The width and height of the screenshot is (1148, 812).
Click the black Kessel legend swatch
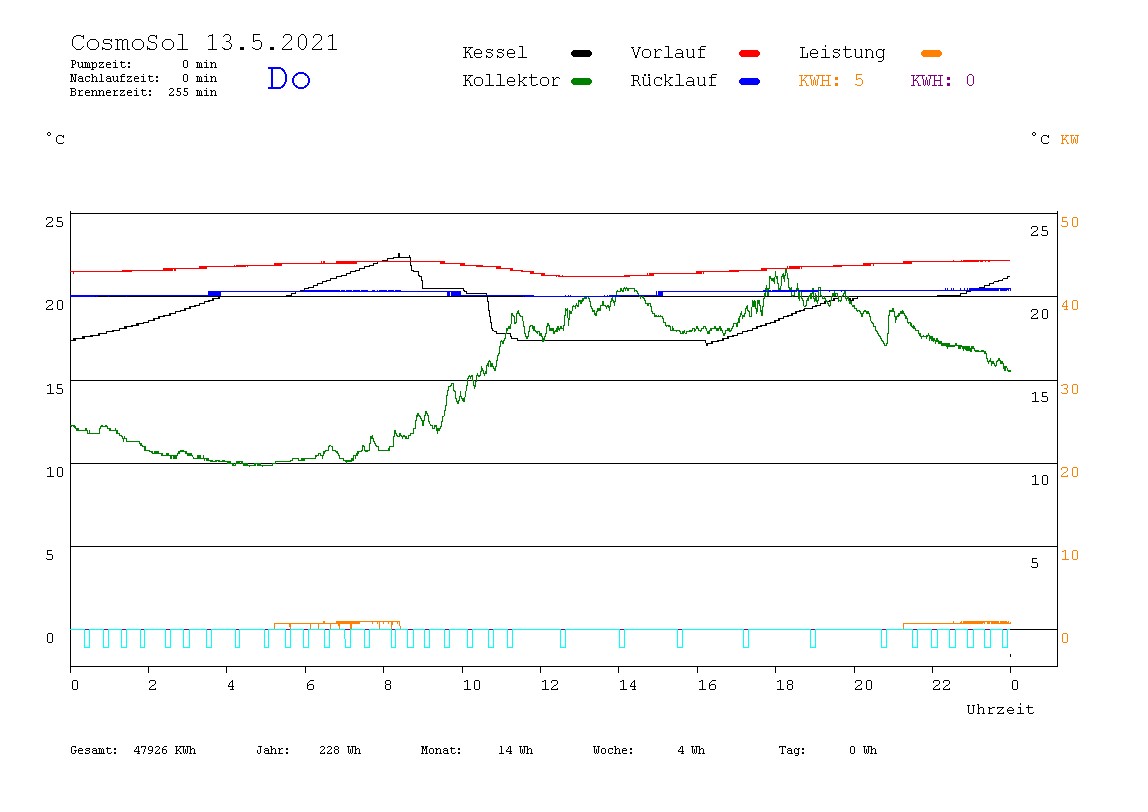pyautogui.click(x=581, y=53)
